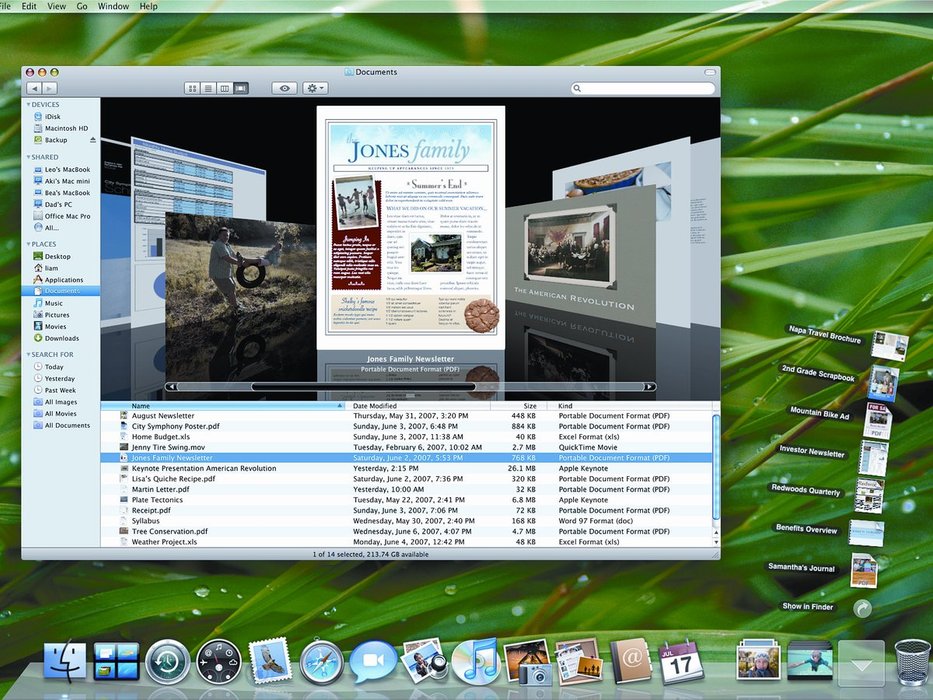Collapse the SEARCH FOR sidebar section
The height and width of the screenshot is (700, 933).
[x=28, y=354]
